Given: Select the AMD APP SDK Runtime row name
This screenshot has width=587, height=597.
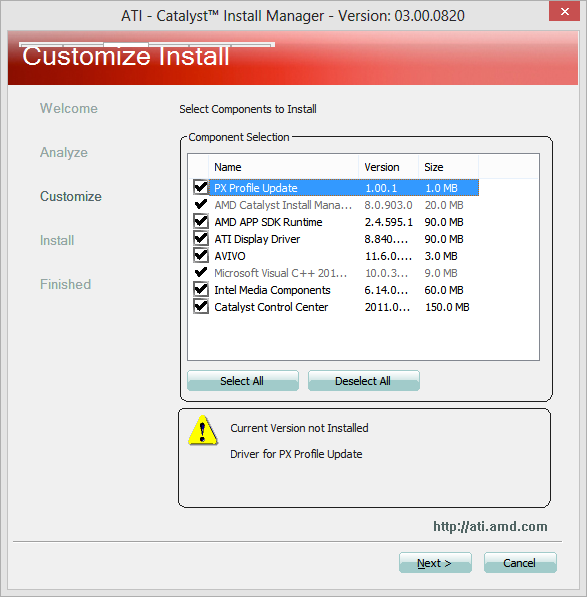Looking at the screenshot, I should point(268,222).
